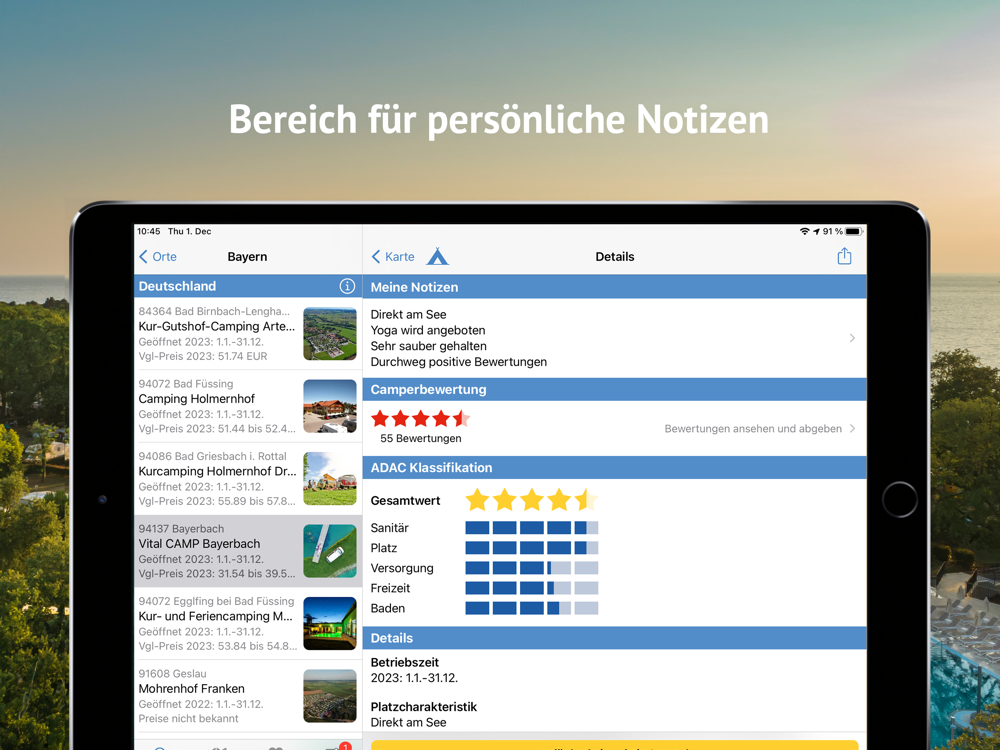Select Camping Holmernhof list entry
1000x750 pixels.
pyautogui.click(x=247, y=406)
